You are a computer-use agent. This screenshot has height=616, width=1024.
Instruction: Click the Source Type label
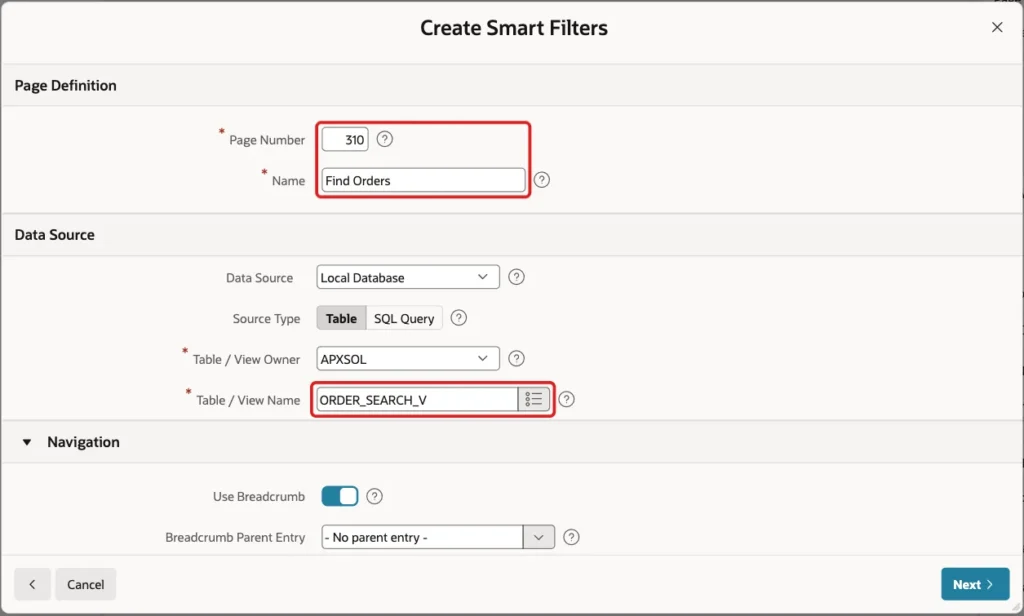point(266,319)
